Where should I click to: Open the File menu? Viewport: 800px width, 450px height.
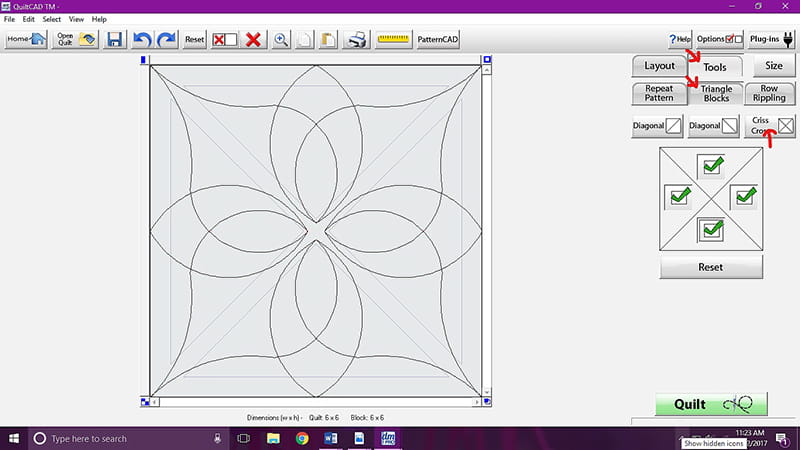click(10, 19)
